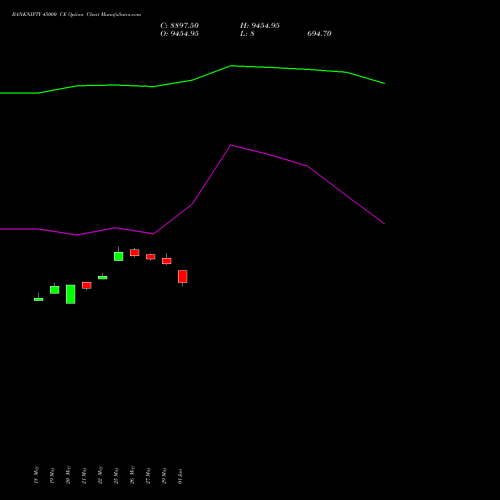Click the 18 May date label
Screen dimensions: 500x500
click(36, 475)
